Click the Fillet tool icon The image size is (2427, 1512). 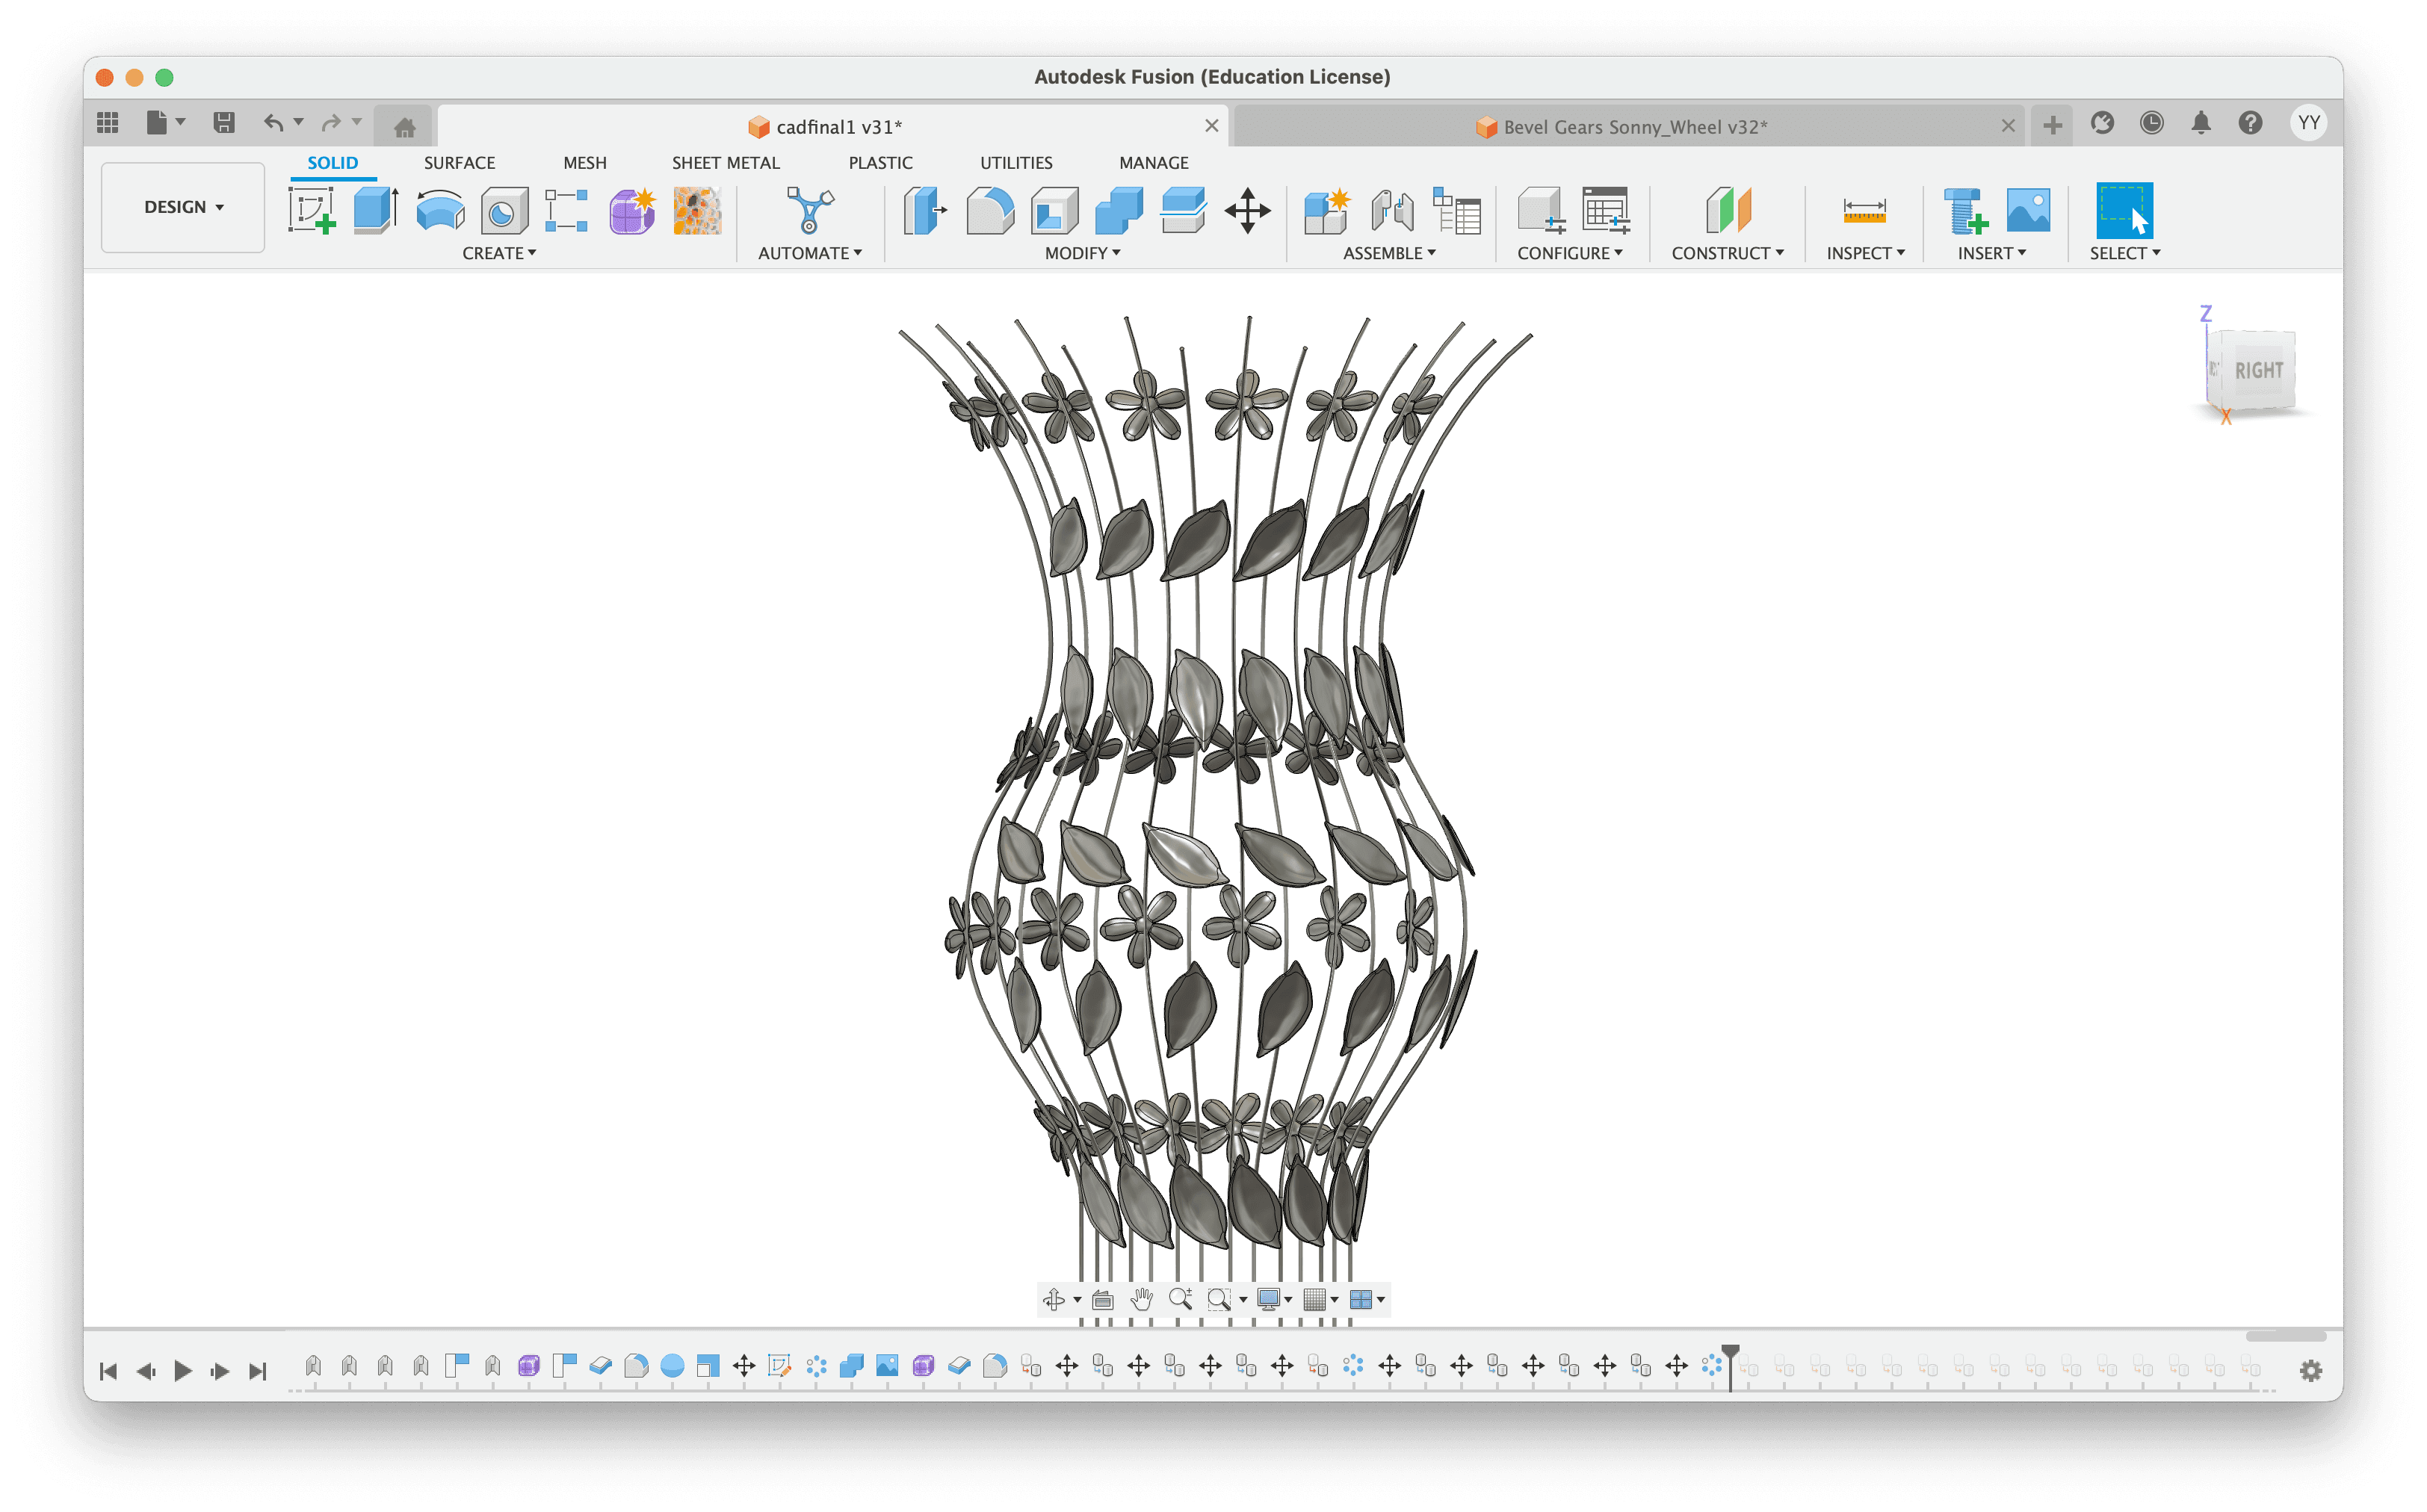[x=990, y=211]
